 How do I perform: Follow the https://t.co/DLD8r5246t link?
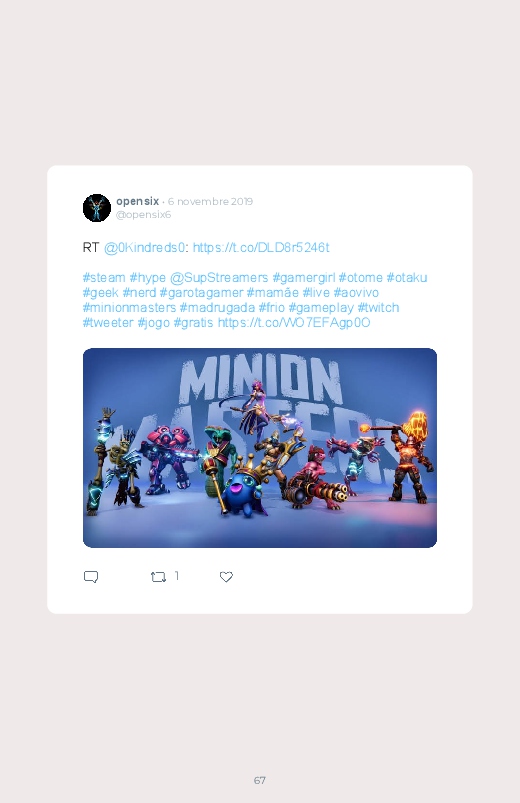[261, 248]
